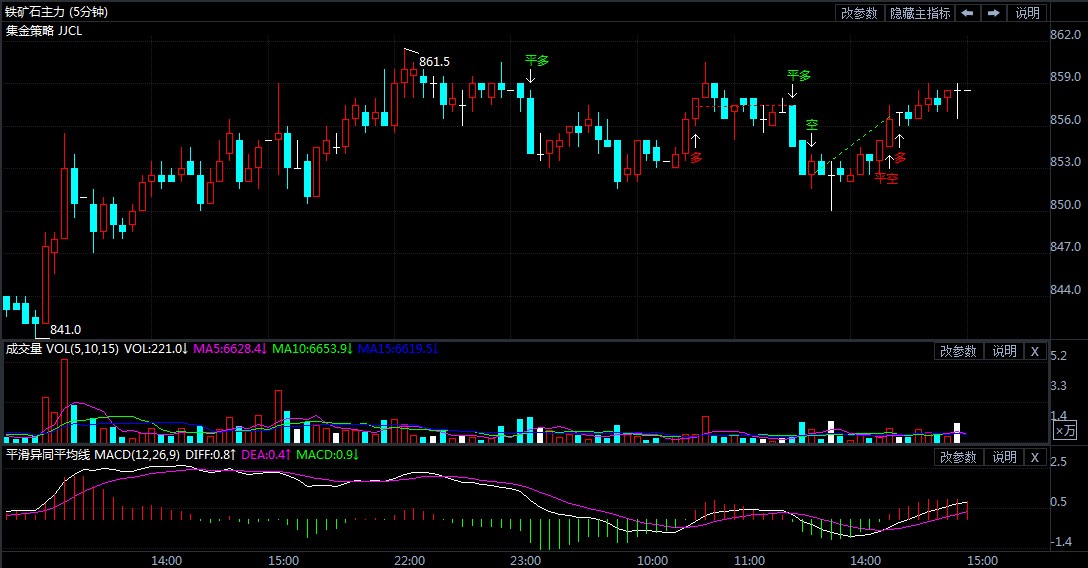Open 说明 in the MACD panel
The width and height of the screenshot is (1088, 568).
point(1003,457)
